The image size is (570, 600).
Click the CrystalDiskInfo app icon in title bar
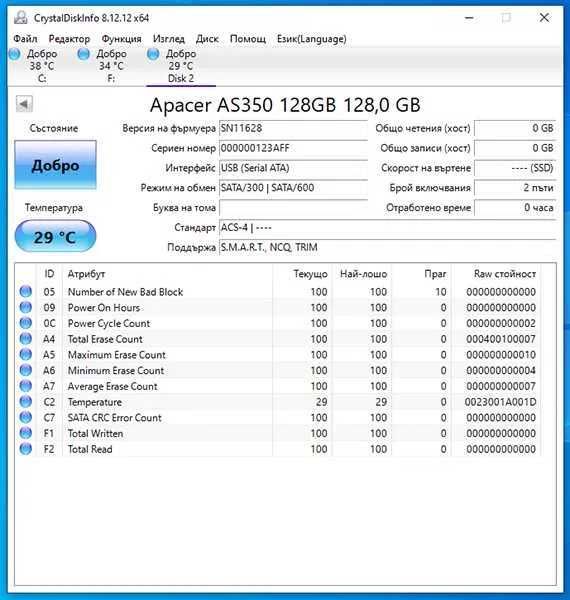point(20,18)
